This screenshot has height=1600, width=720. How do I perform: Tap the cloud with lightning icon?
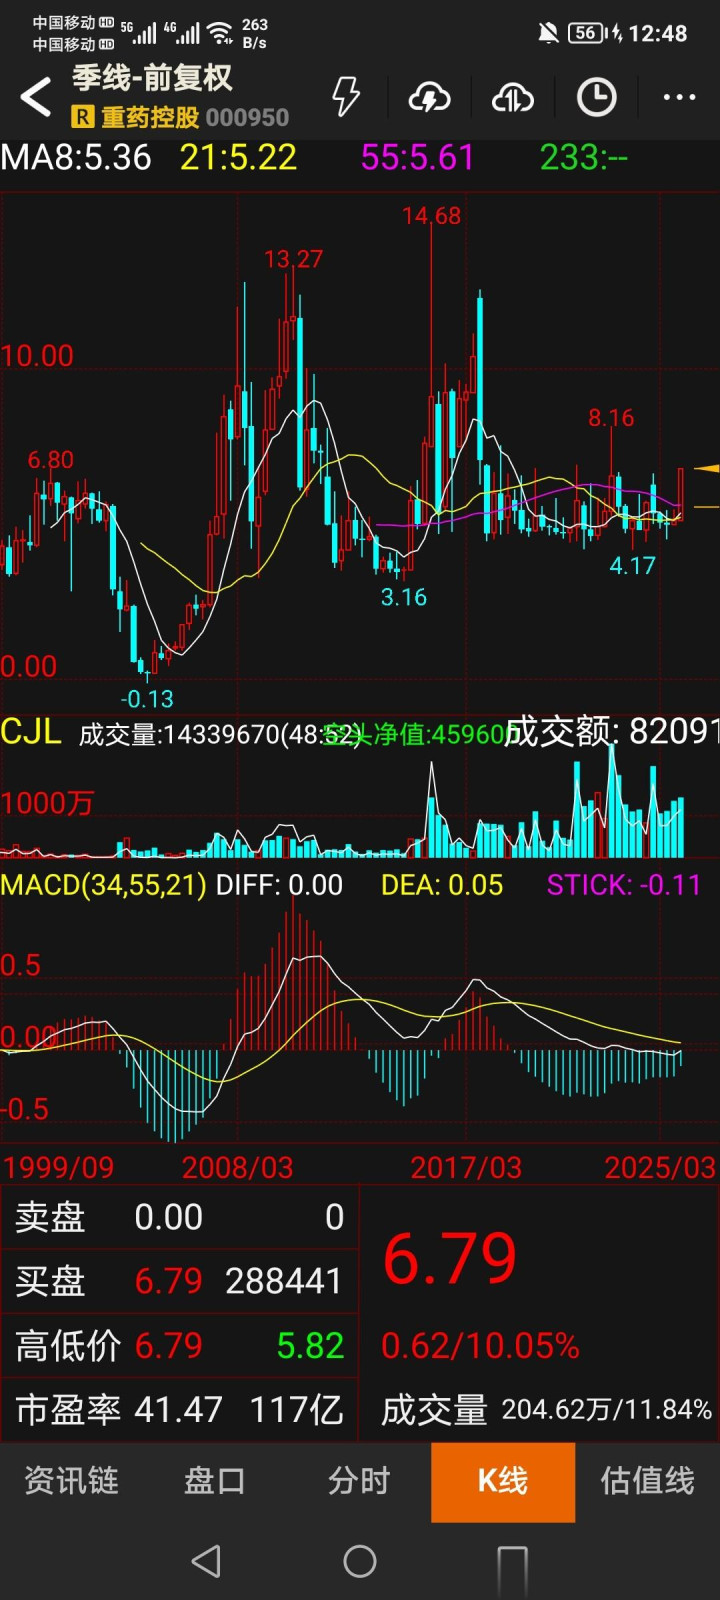click(x=429, y=97)
